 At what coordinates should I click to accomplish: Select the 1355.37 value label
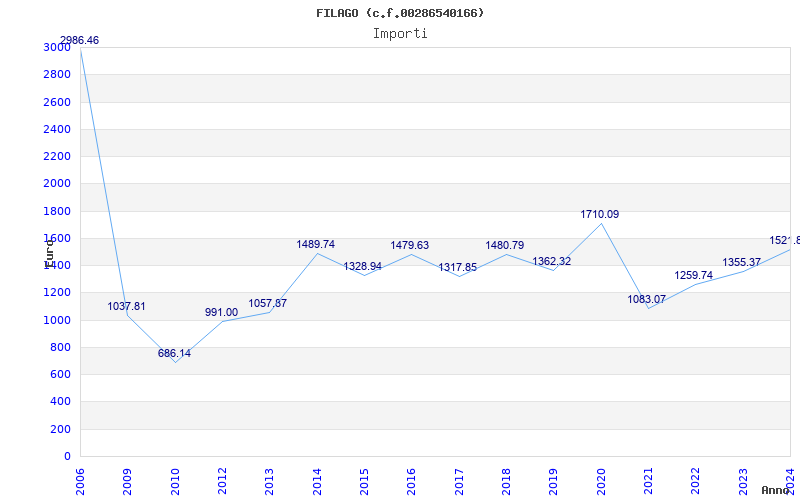[x=741, y=262]
